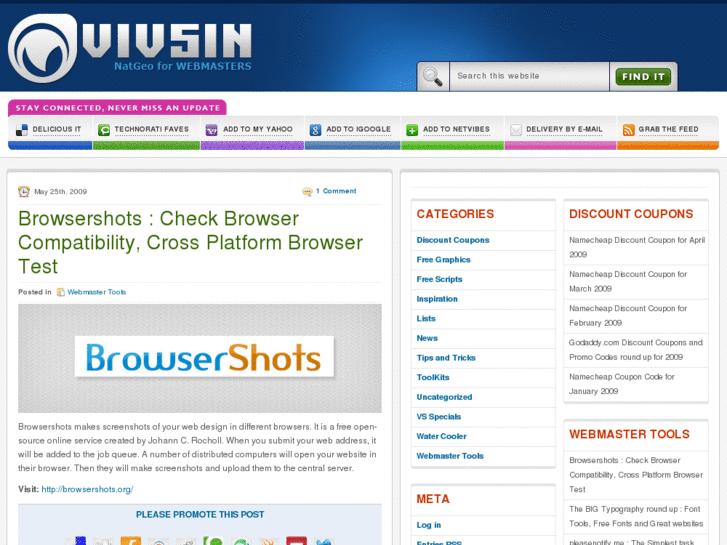The height and width of the screenshot is (545, 727).
Task: Select Add to iGoogle
Action: pyautogui.click(x=358, y=129)
